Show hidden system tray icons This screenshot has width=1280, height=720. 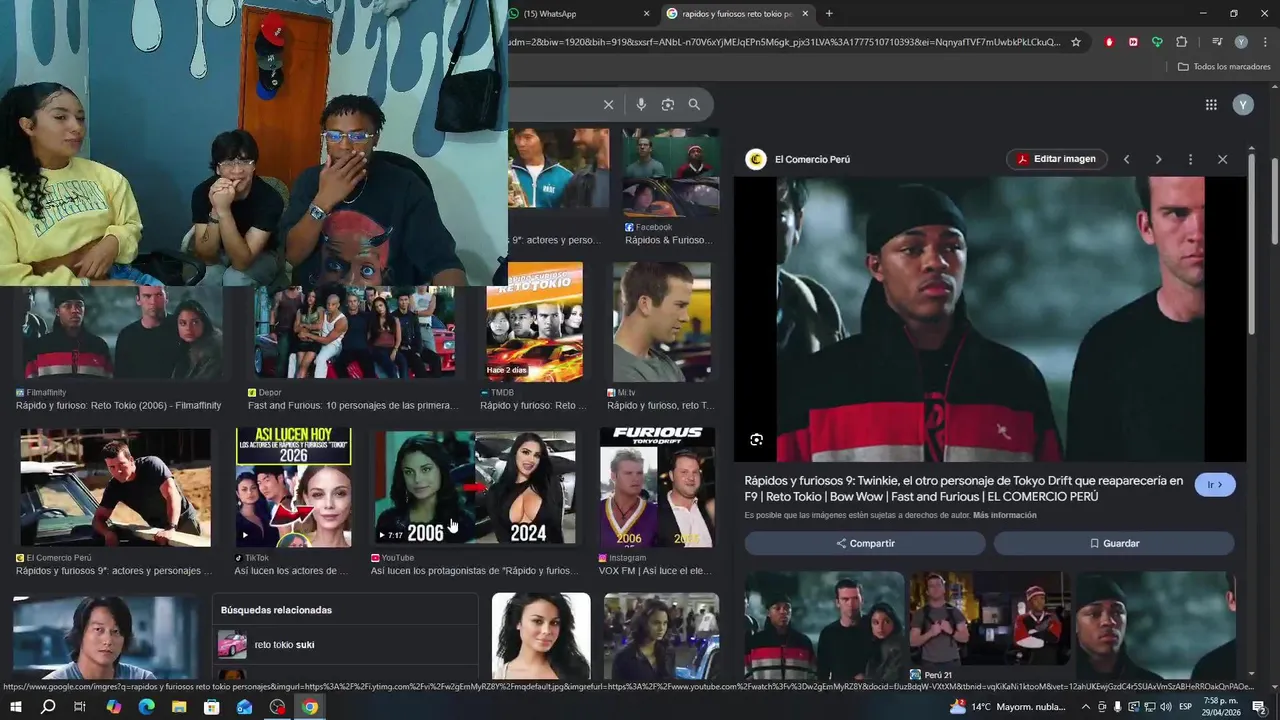pos(1085,707)
